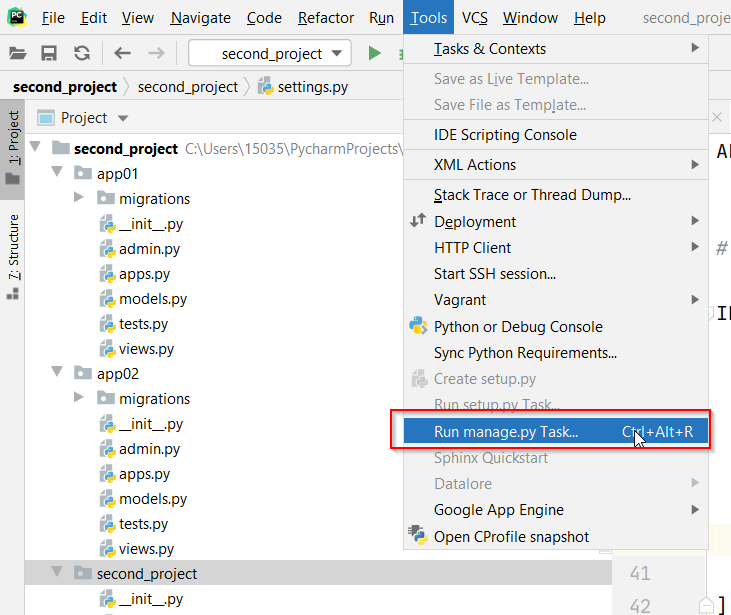
Task: Open the Run menu
Action: click(381, 18)
